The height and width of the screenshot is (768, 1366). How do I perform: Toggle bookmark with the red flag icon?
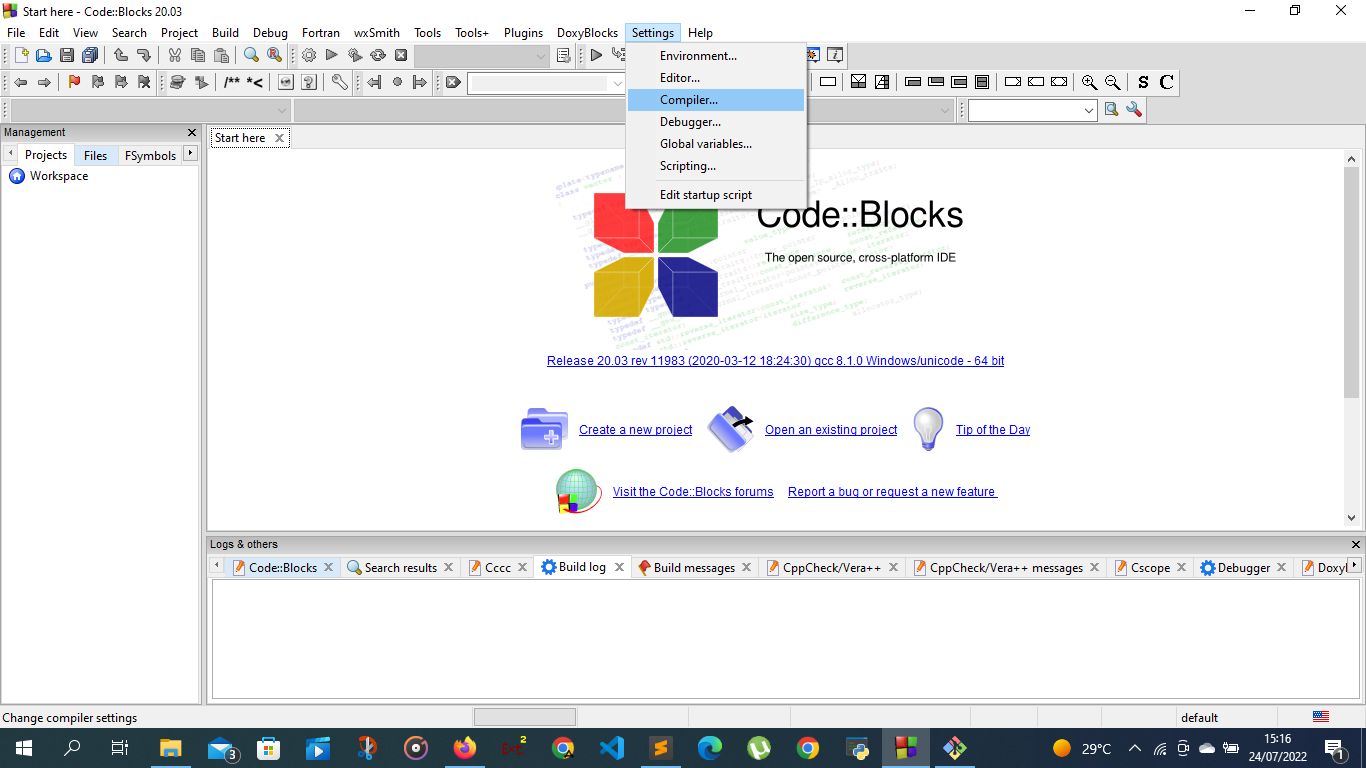[x=74, y=82]
